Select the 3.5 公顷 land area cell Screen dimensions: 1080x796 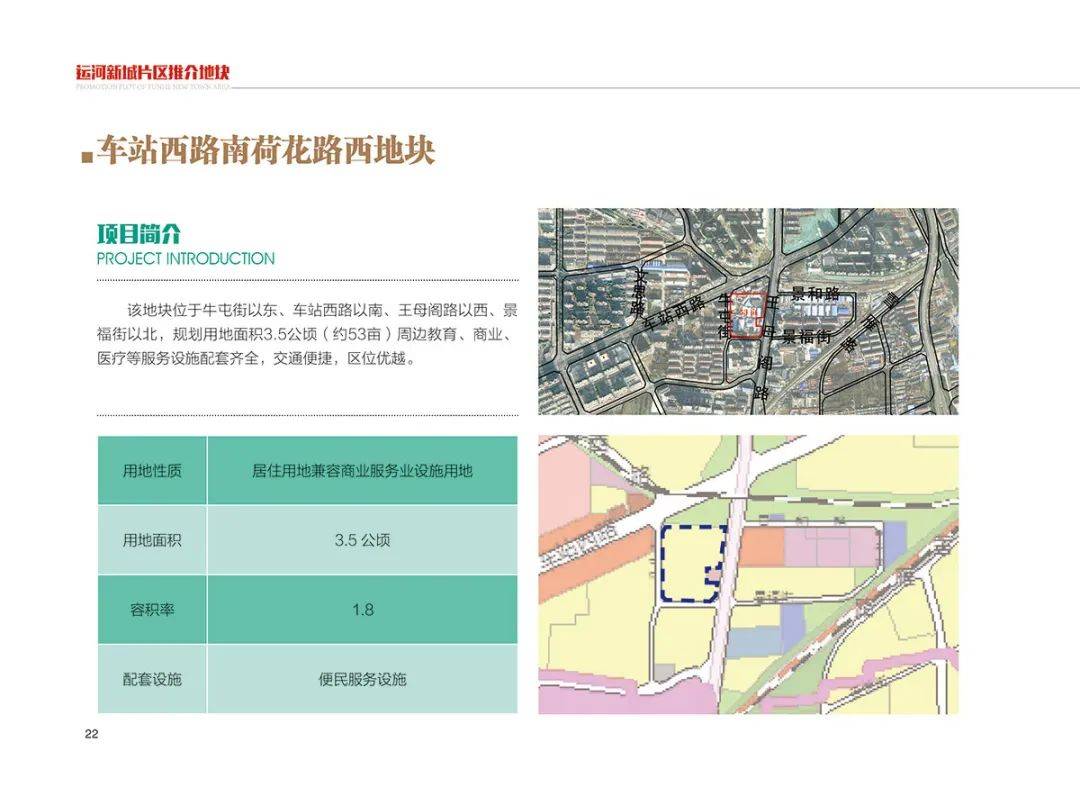pos(362,540)
